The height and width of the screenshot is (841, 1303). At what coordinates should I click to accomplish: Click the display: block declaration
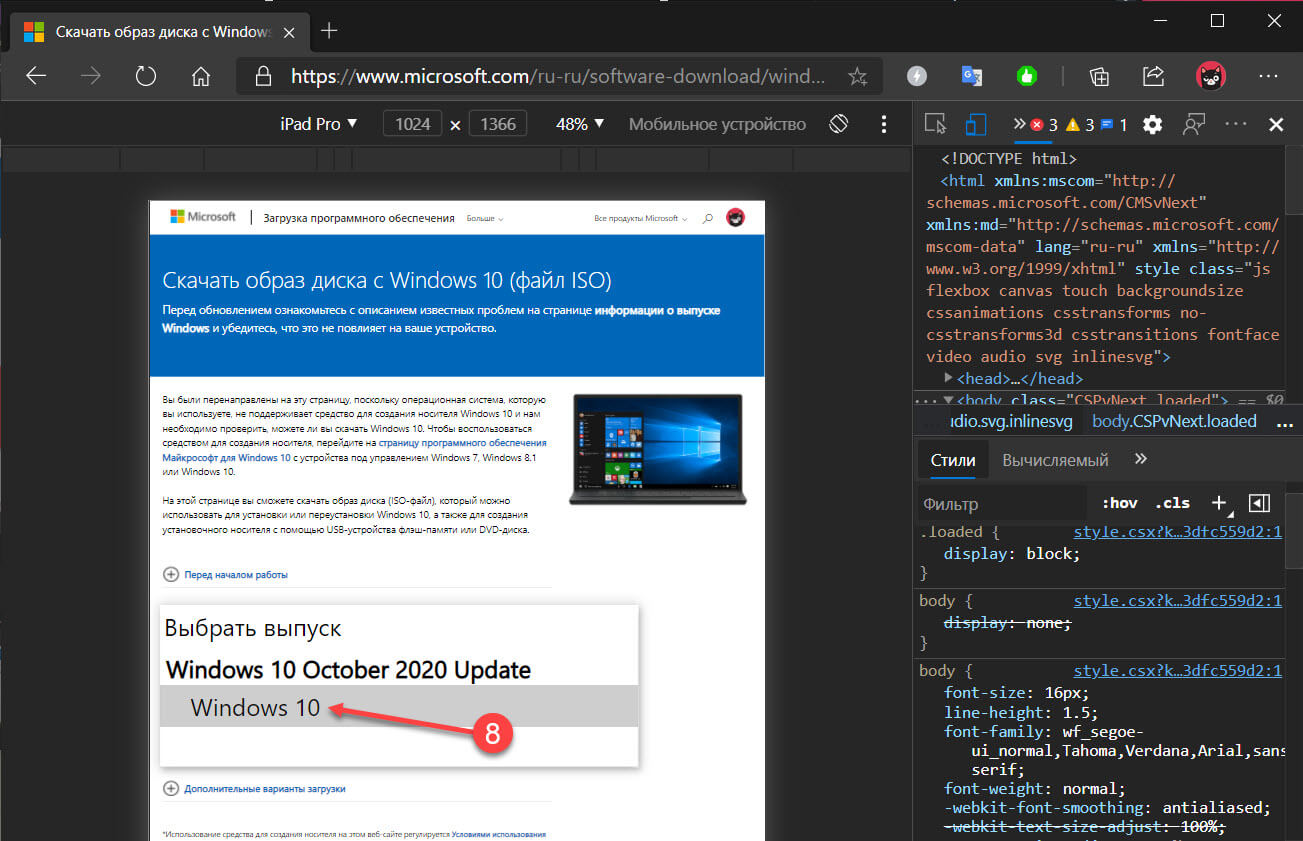[x=1012, y=553]
